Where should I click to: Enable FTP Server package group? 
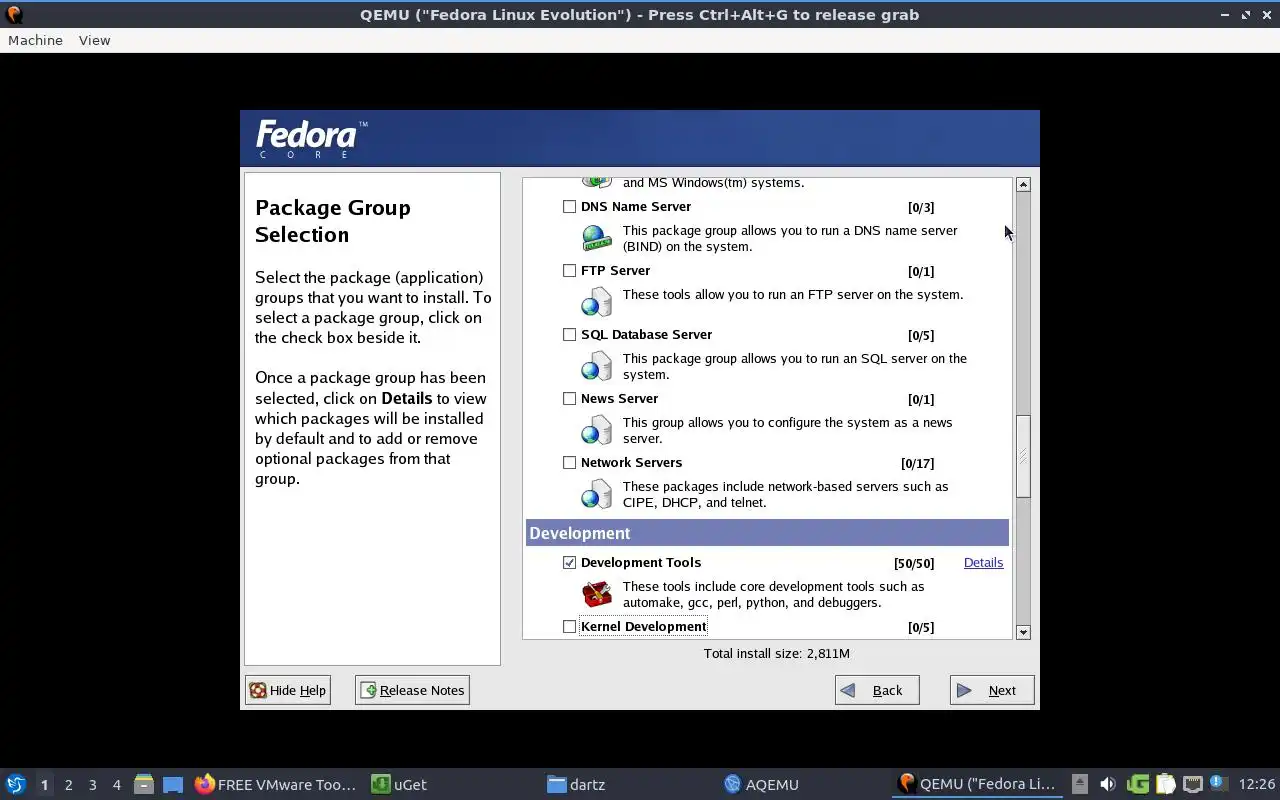tap(569, 271)
